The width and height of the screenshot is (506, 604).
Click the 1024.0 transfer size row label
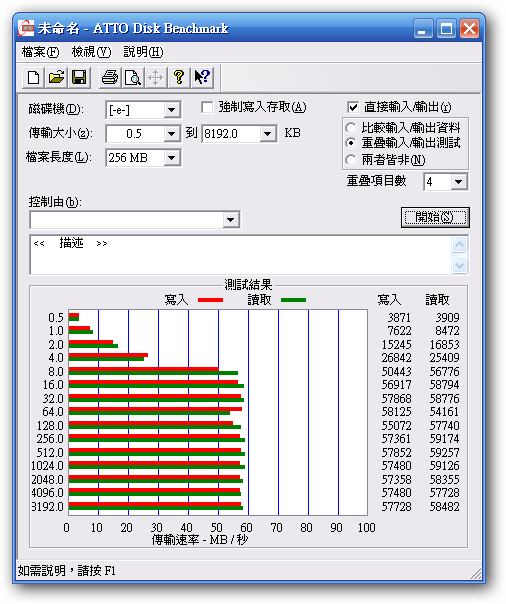point(47,466)
